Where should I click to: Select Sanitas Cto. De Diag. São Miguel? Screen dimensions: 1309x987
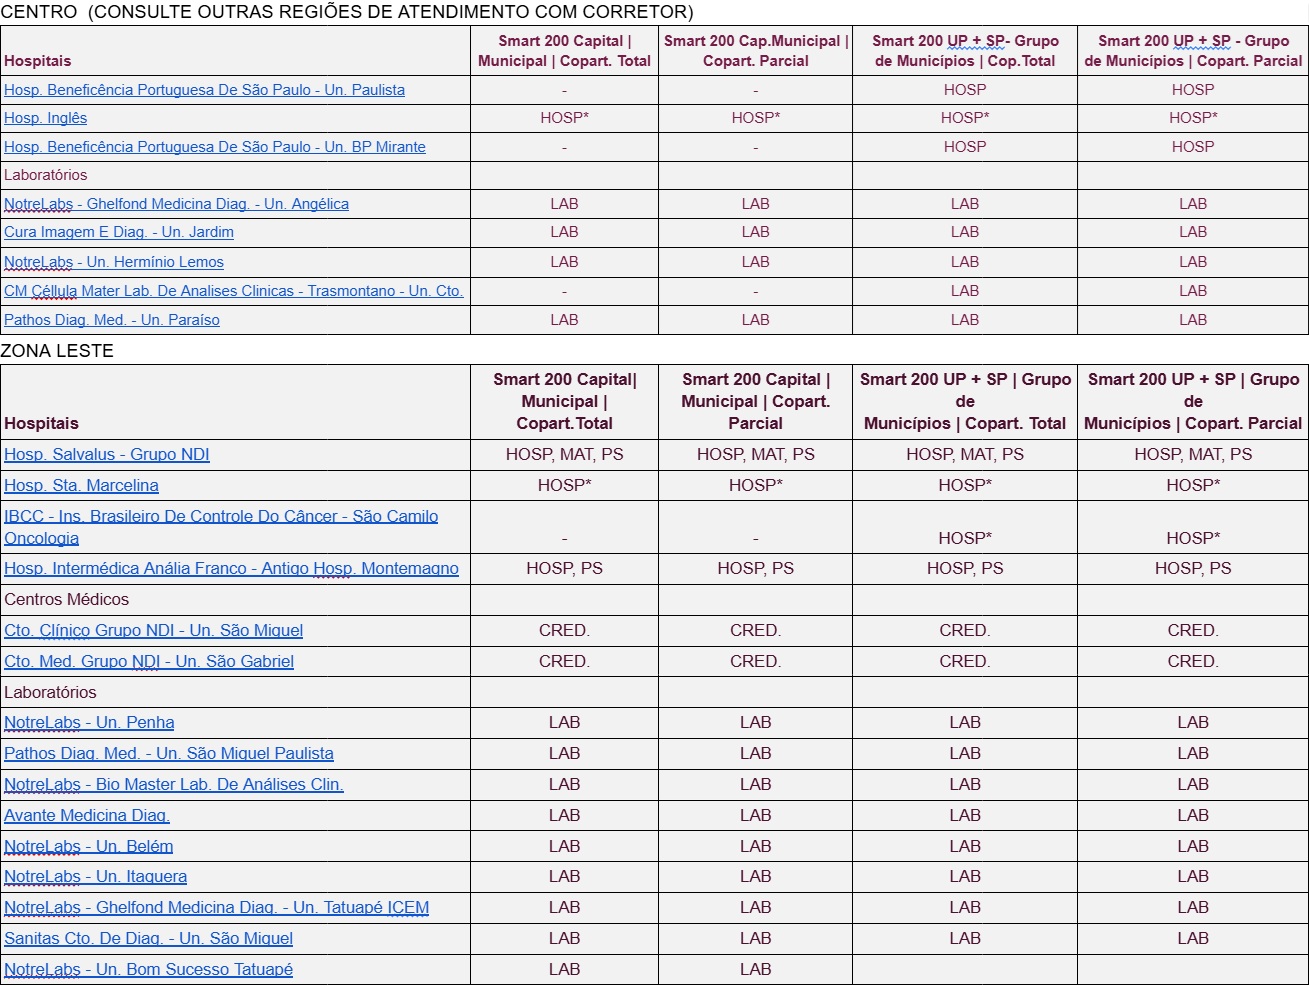click(x=148, y=939)
